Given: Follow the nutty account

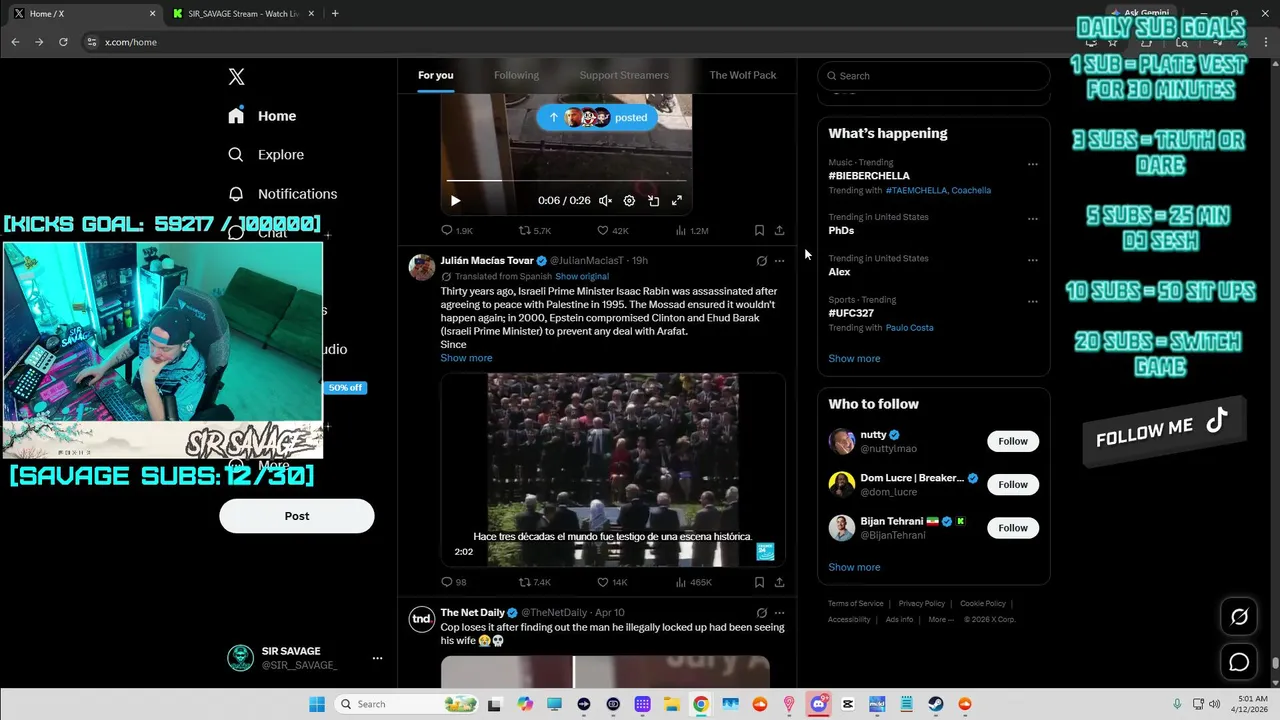Looking at the screenshot, I should [1013, 441].
